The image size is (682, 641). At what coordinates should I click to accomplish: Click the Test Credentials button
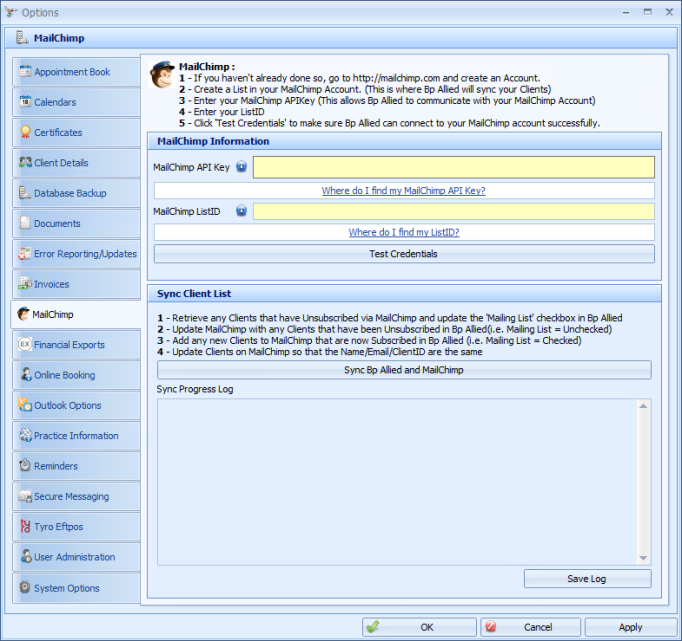click(x=404, y=254)
